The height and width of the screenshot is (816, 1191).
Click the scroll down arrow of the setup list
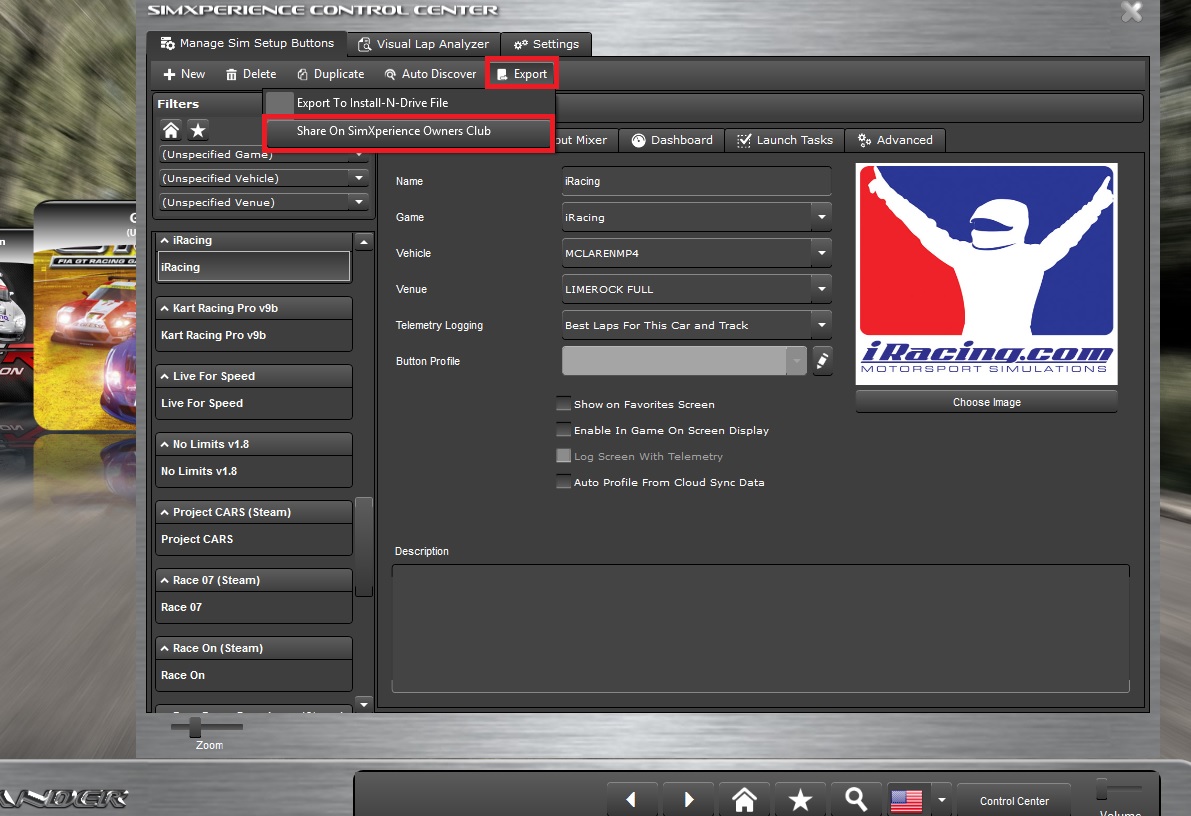(x=364, y=704)
